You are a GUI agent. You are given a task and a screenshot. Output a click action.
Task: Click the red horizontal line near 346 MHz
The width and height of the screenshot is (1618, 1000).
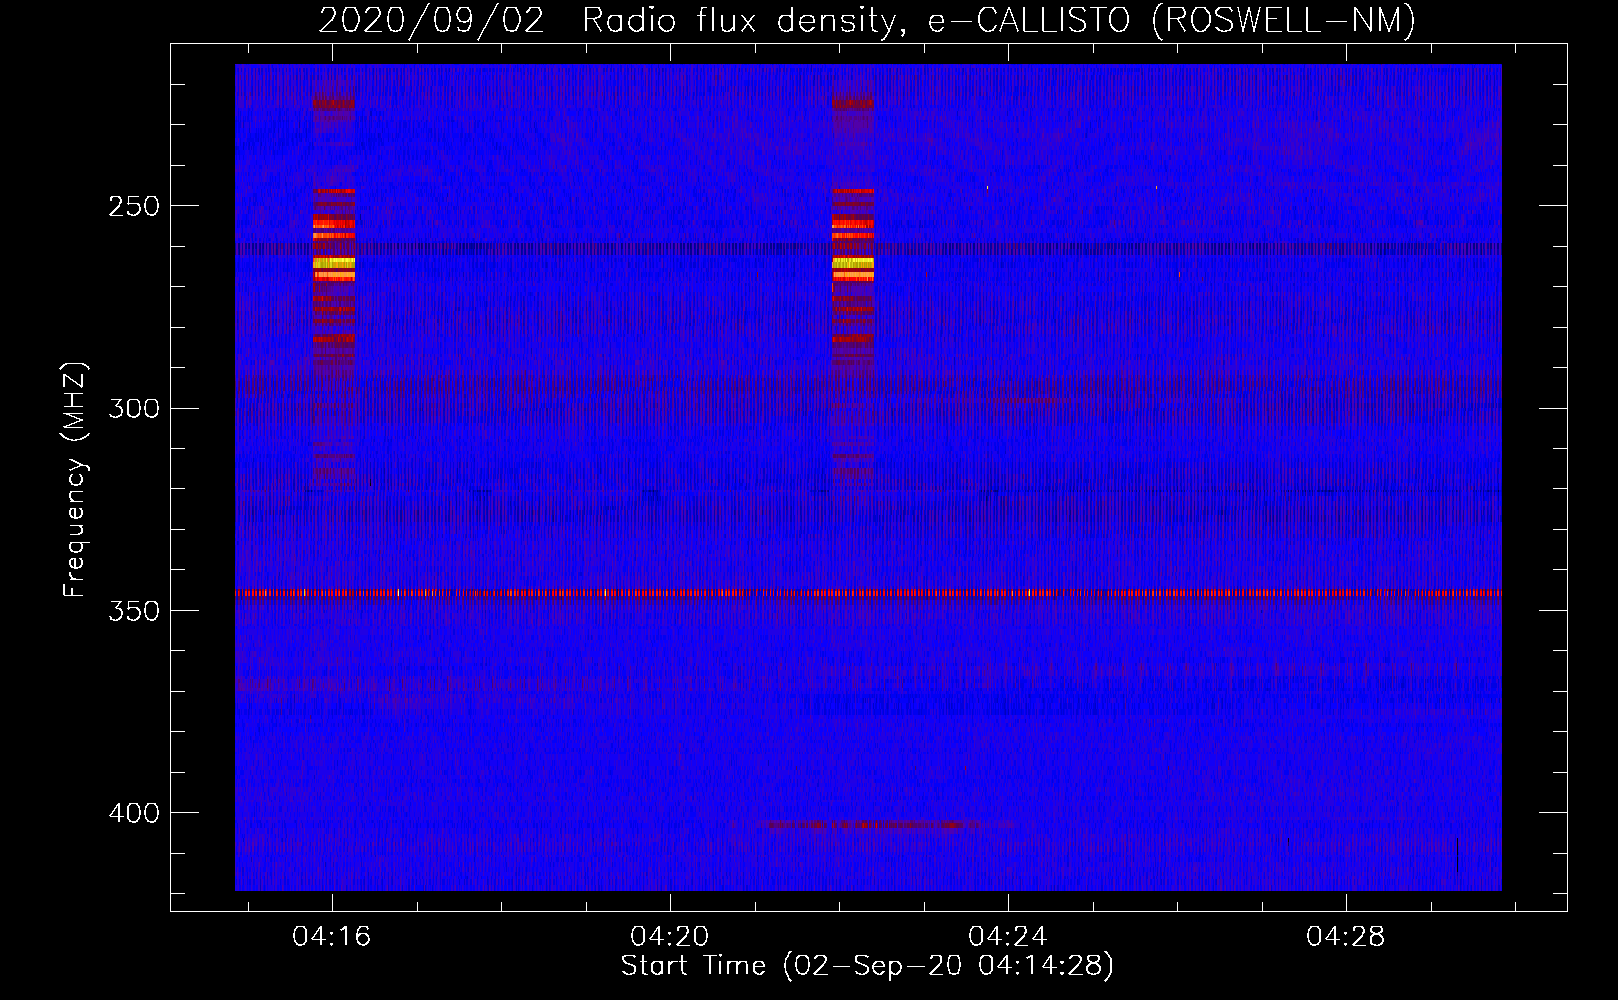tap(868, 593)
